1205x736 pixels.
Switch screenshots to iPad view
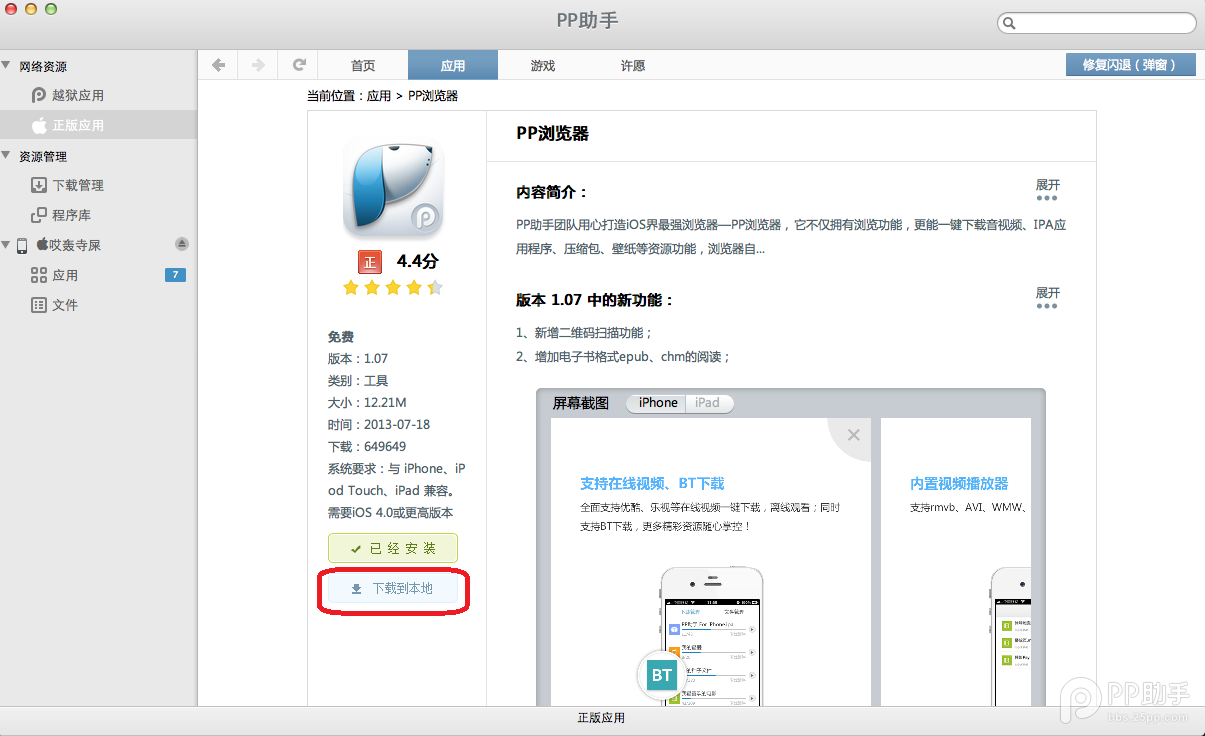(x=708, y=403)
